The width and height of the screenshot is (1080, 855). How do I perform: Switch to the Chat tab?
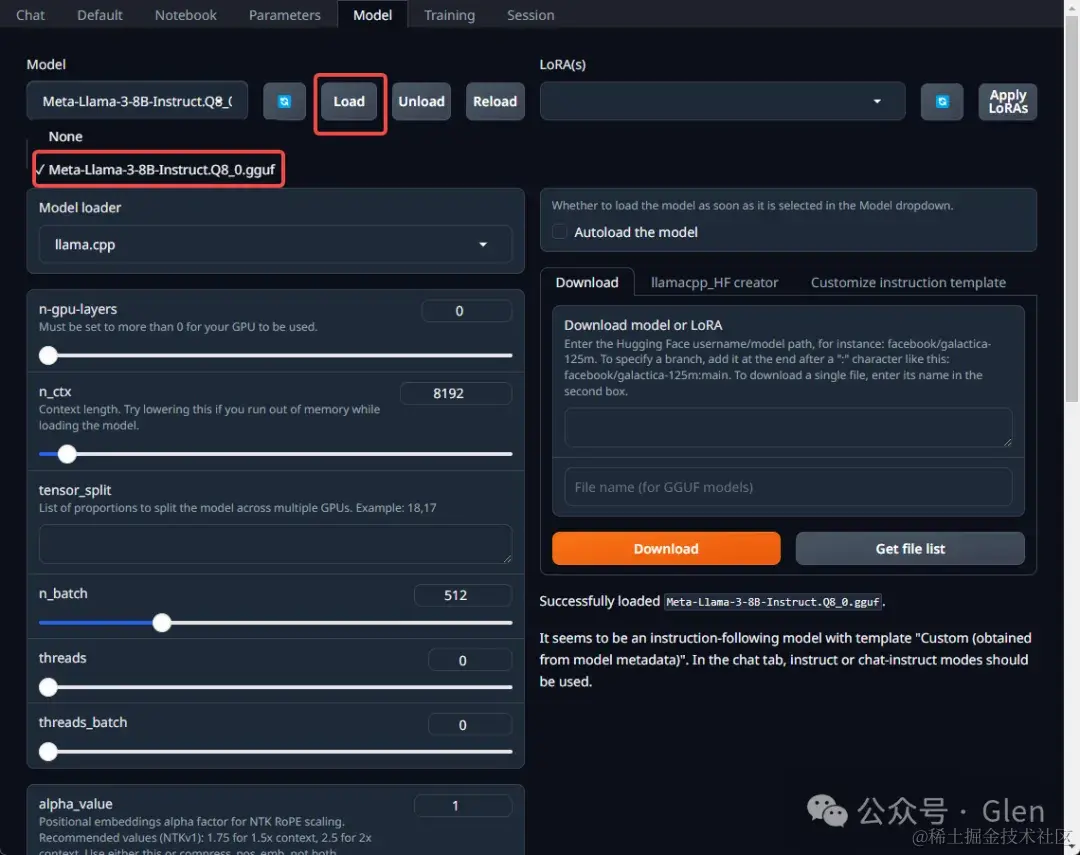point(30,14)
